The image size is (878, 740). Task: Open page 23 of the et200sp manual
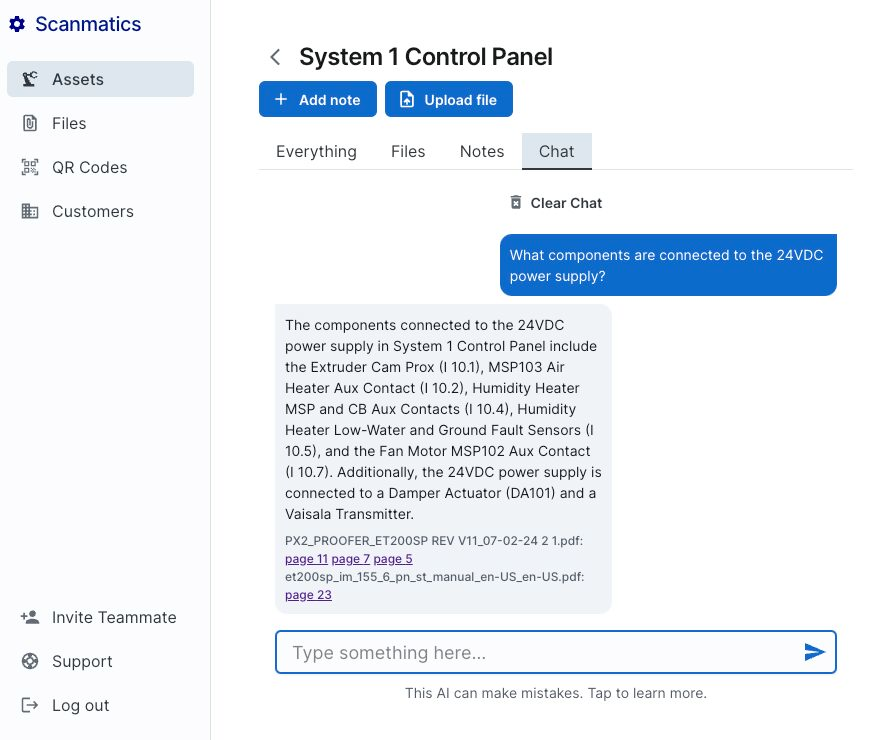click(308, 594)
